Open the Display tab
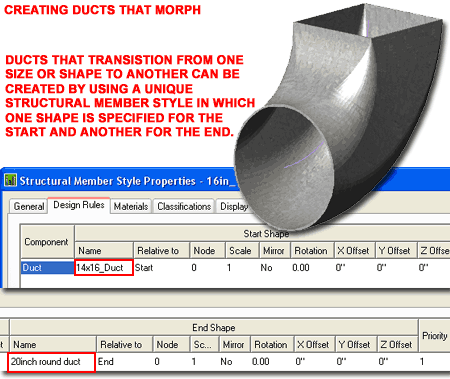 point(233,206)
